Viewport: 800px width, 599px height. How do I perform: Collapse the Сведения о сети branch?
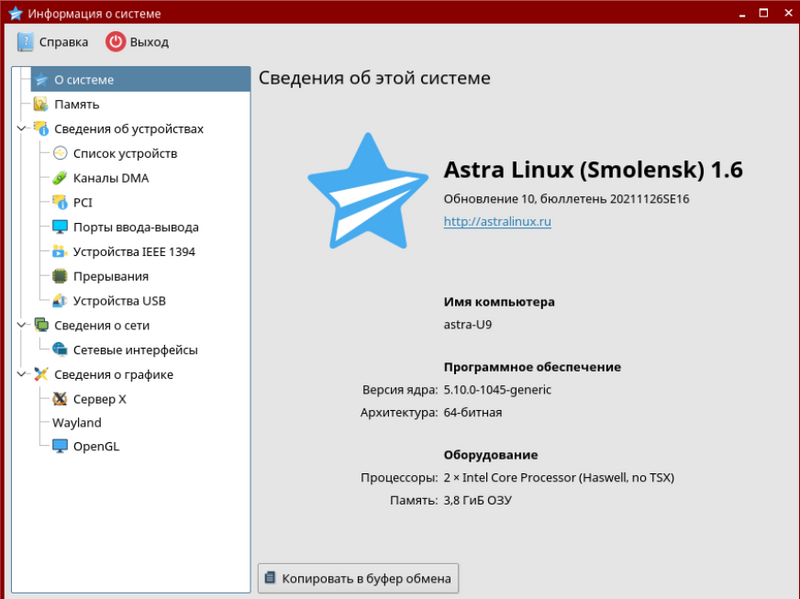[x=22, y=325]
